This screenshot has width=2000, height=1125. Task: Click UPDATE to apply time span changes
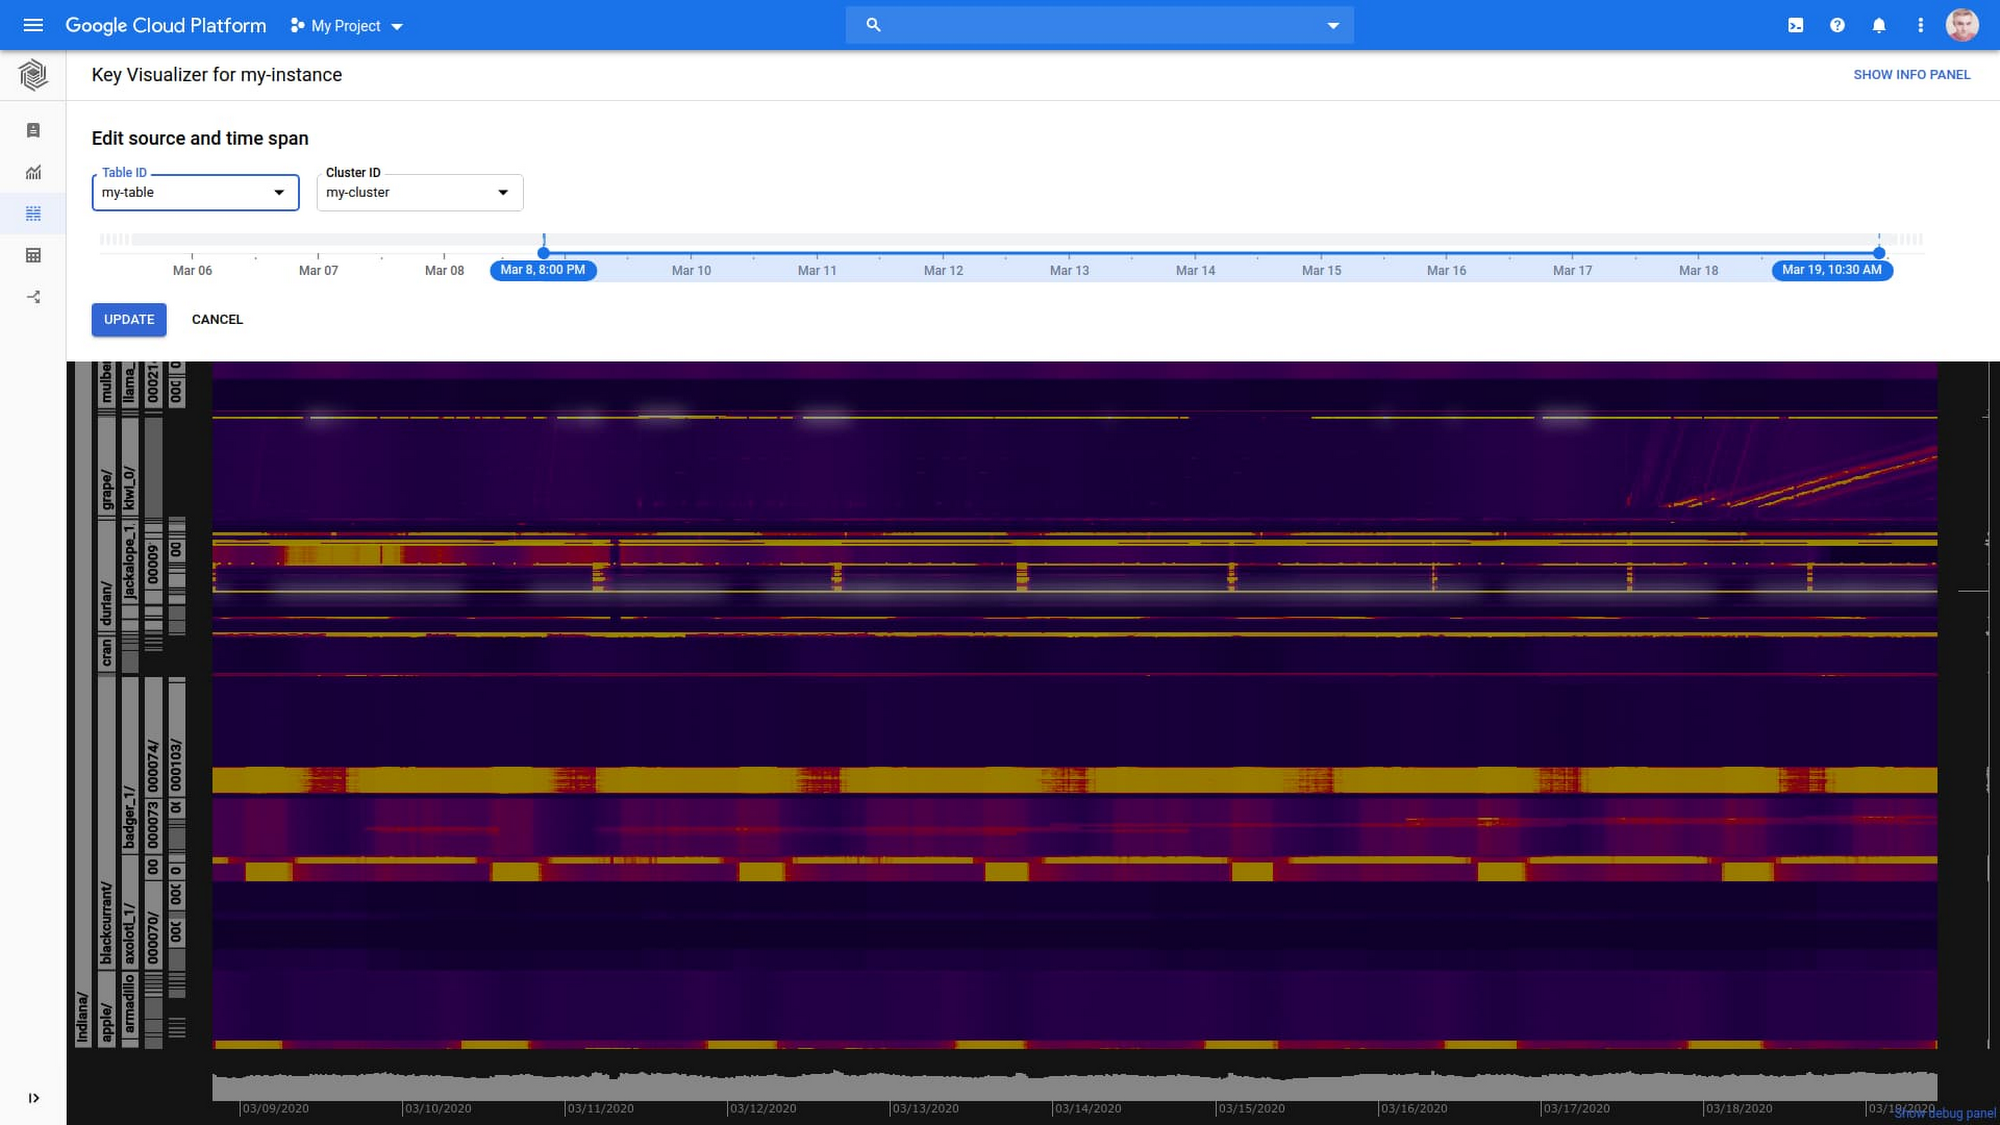click(129, 319)
